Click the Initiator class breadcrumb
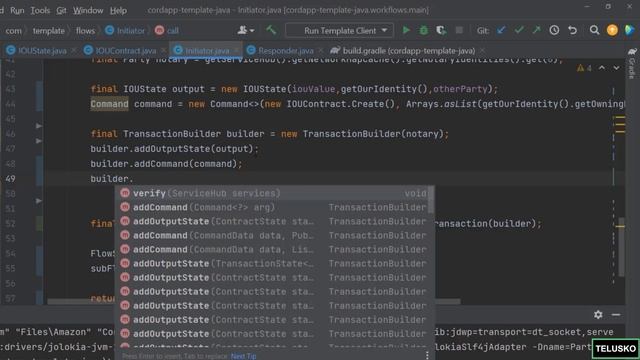Screen dimensions: 640x360 click(x=125, y=31)
